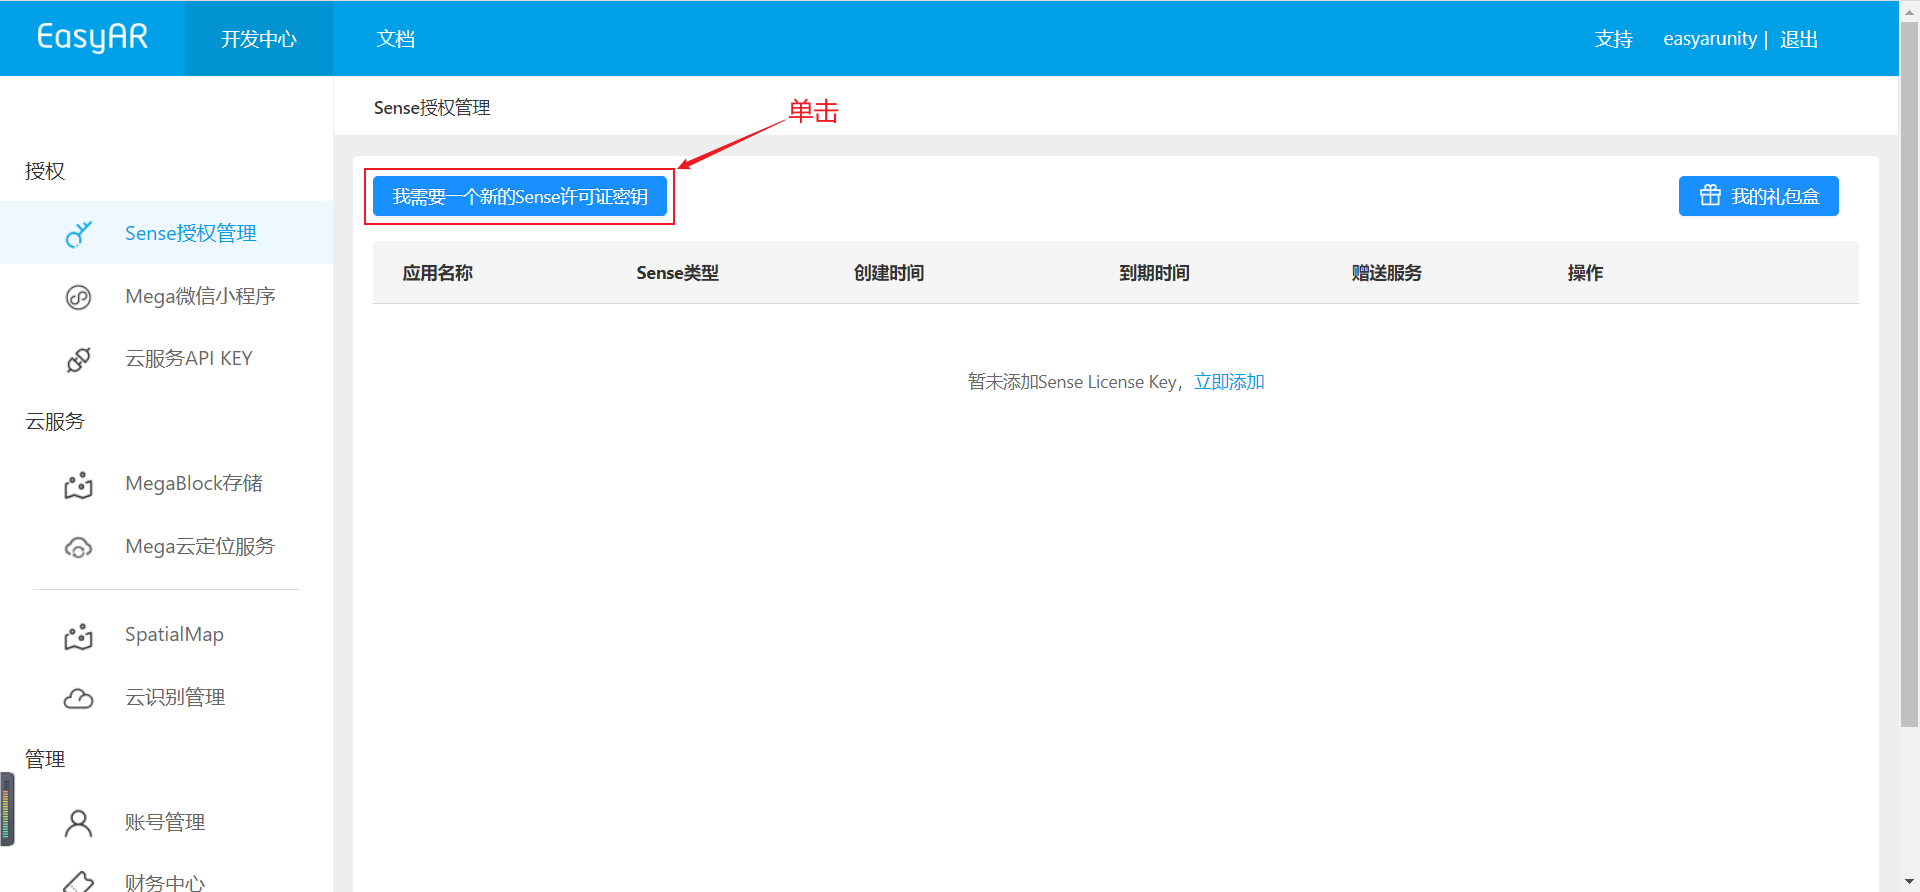The height and width of the screenshot is (892, 1920).
Task: Click the Sense授权管理 key icon
Action: coord(78,234)
